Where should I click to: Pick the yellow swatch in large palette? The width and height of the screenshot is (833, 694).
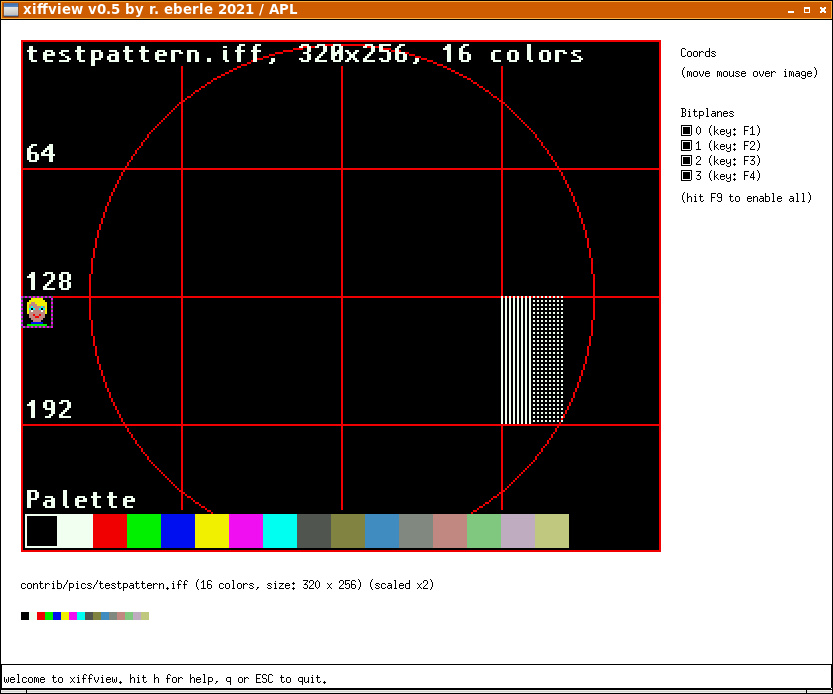pos(212,530)
